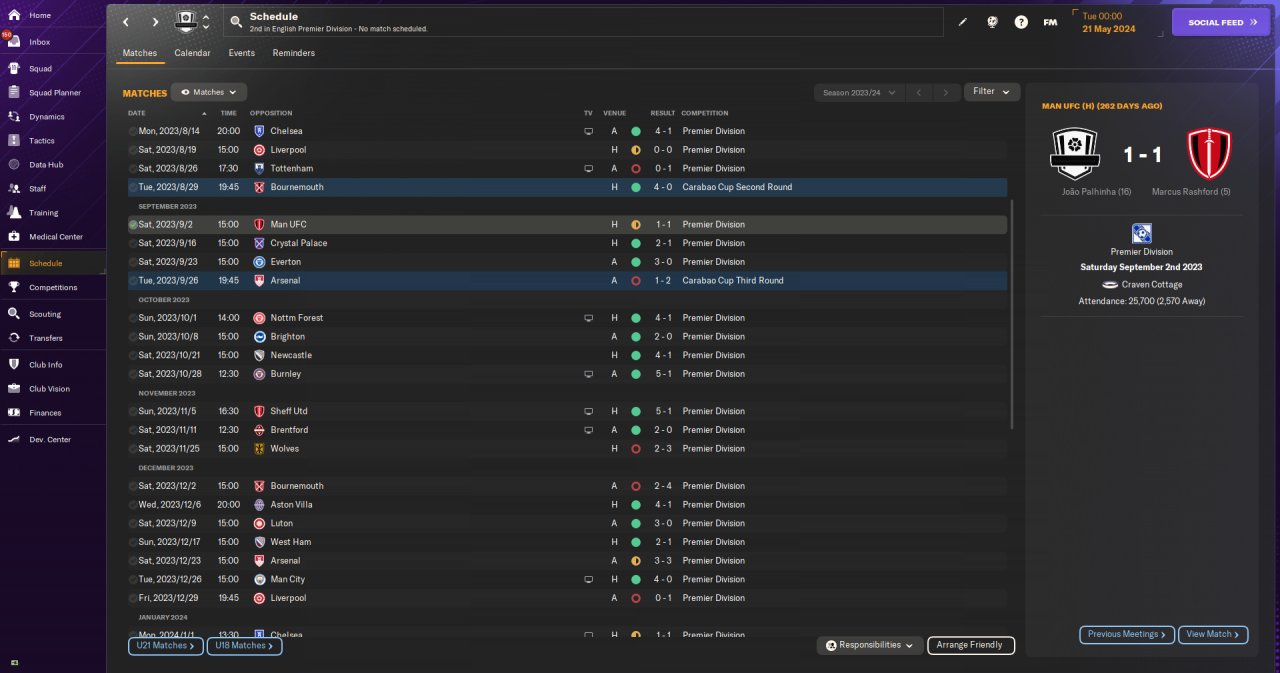Click the View Match button

click(1214, 634)
